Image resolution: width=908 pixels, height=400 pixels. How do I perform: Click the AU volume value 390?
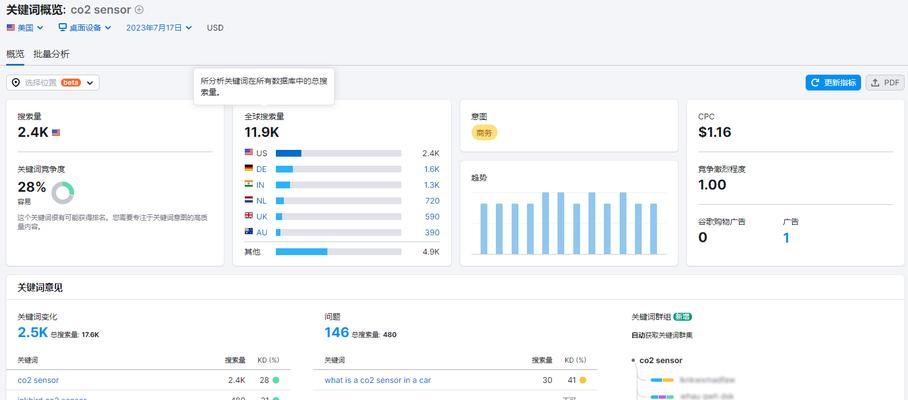point(433,232)
